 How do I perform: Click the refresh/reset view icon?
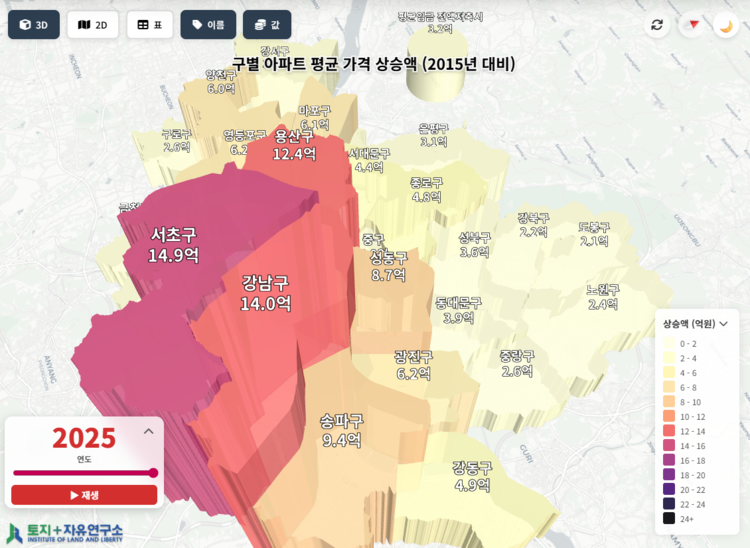[657, 25]
